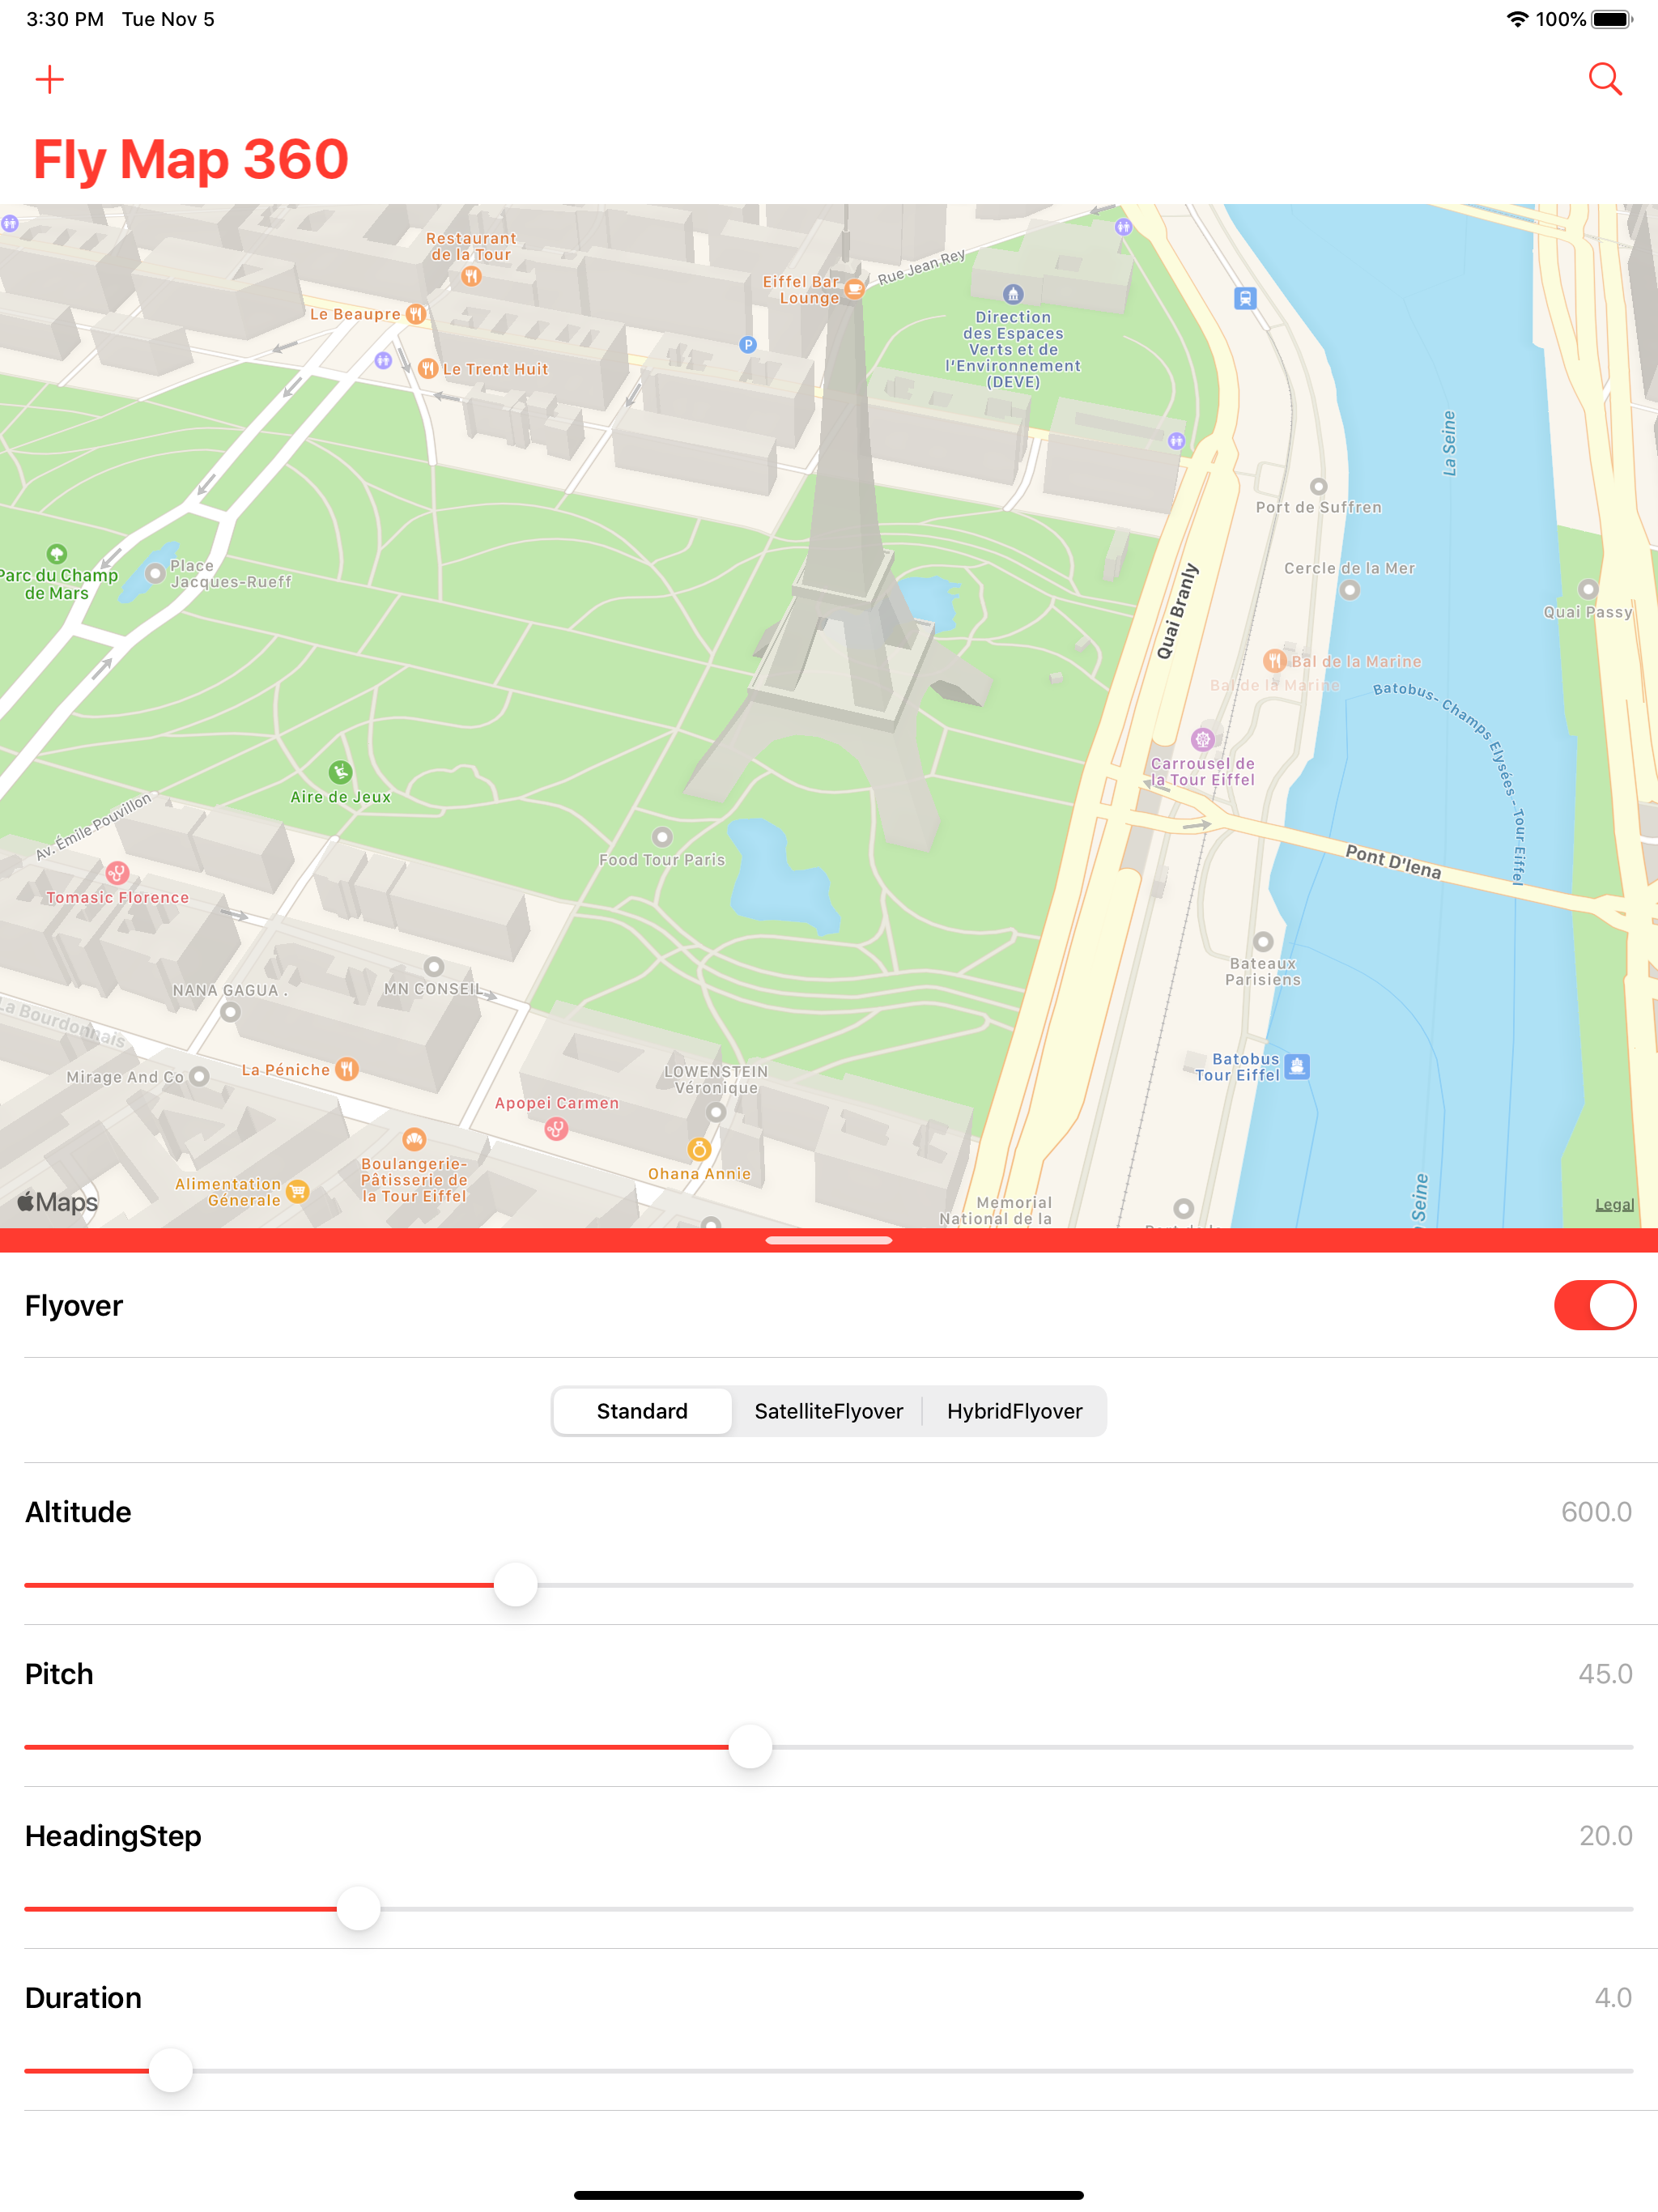Tap the Place Jacques-Rueff marker
1658x2212 pixels.
click(x=155, y=574)
